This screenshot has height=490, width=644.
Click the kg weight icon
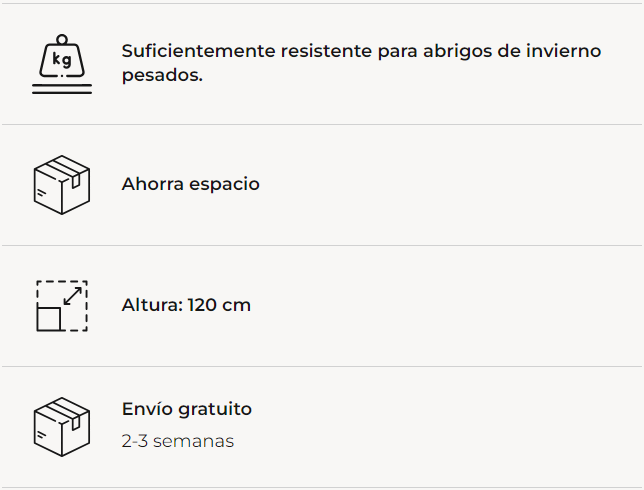pyautogui.click(x=61, y=63)
